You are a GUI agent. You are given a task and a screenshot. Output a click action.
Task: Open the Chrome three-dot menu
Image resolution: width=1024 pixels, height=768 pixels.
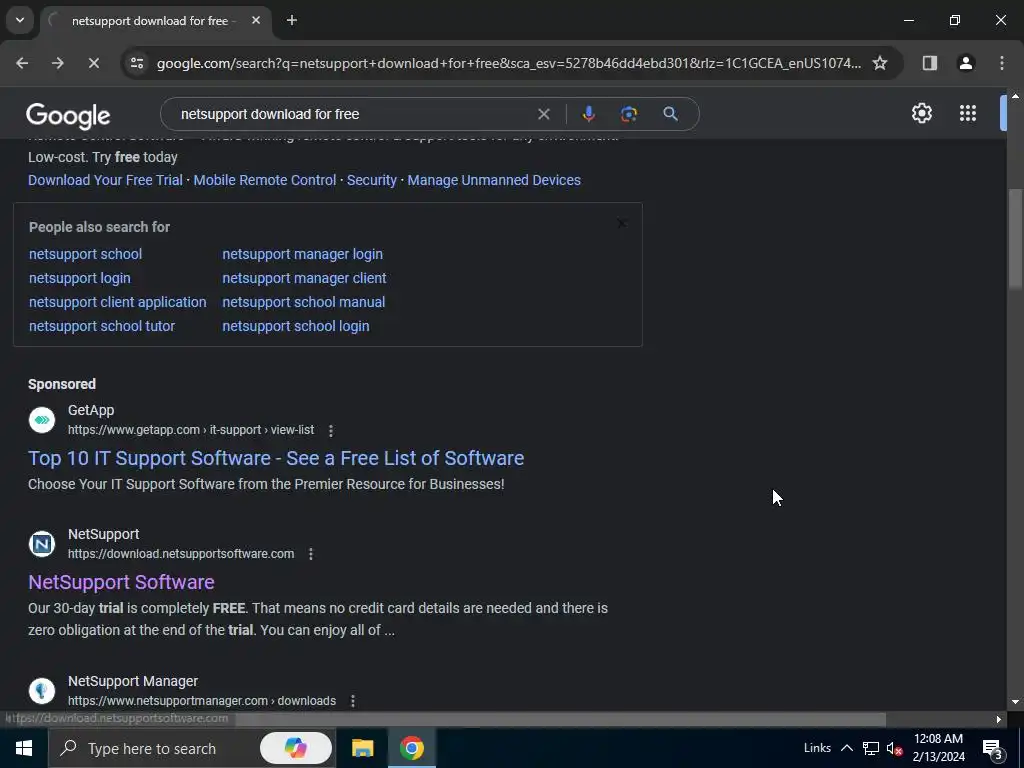1002,63
